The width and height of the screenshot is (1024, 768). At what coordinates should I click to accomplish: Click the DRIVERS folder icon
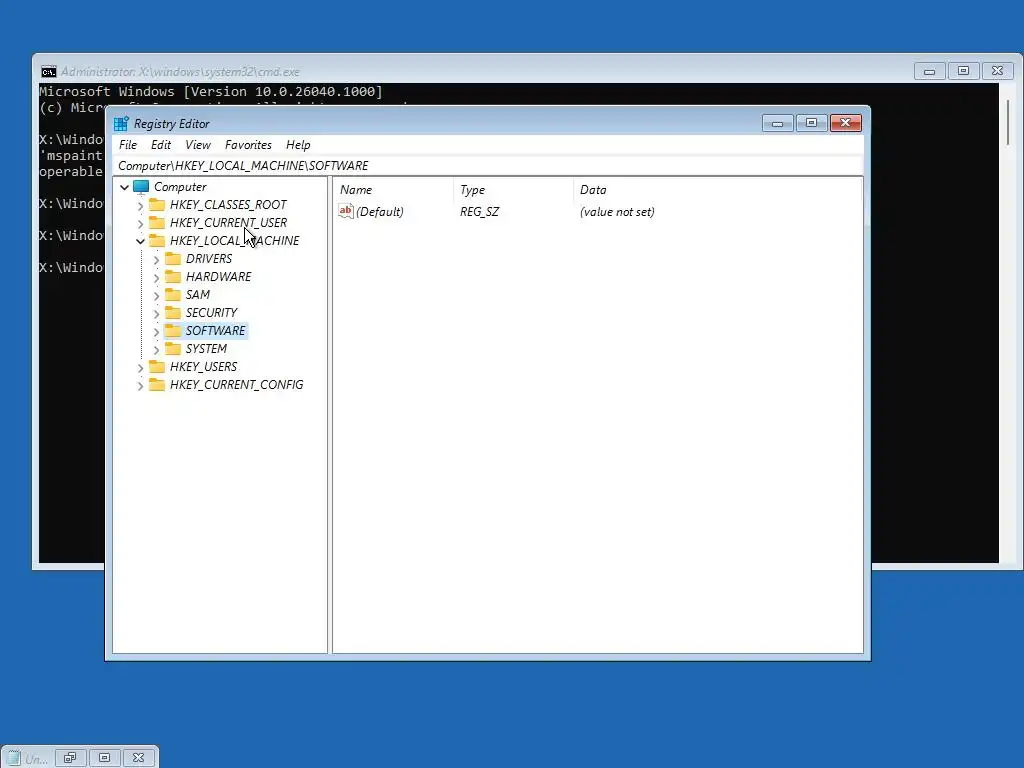[x=172, y=259]
